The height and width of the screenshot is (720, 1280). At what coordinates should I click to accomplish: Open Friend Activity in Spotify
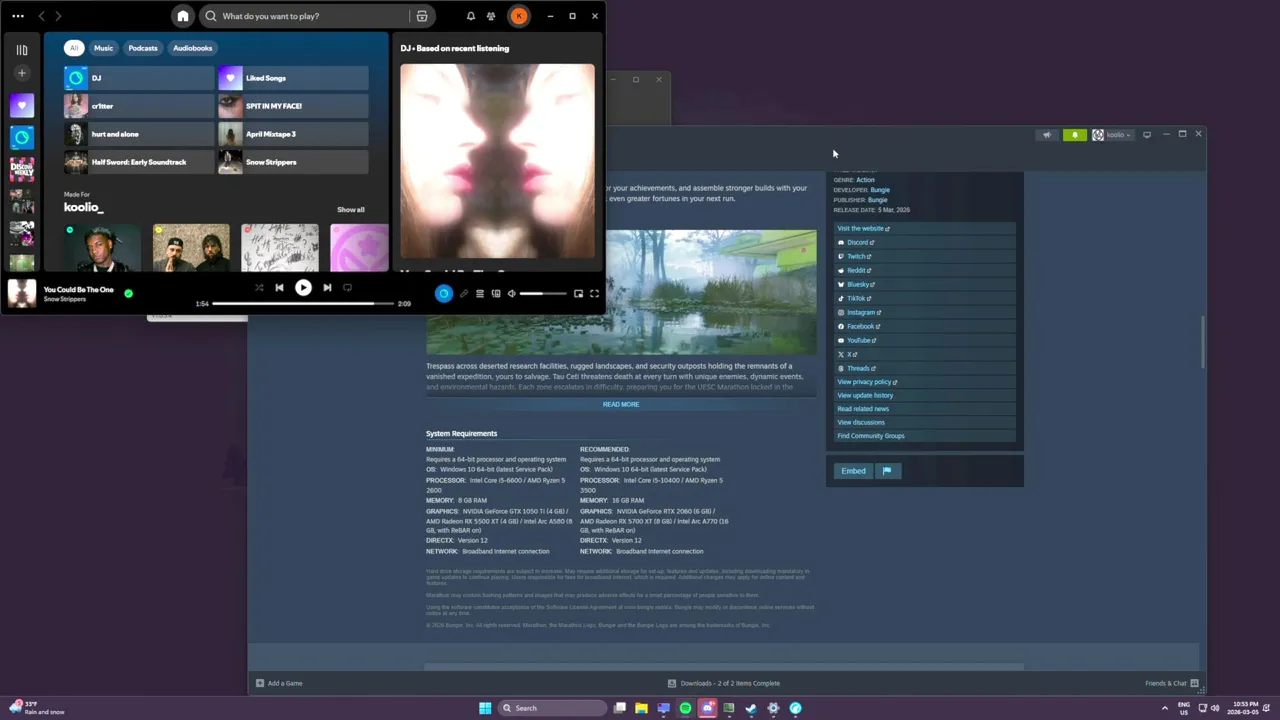[x=491, y=16]
